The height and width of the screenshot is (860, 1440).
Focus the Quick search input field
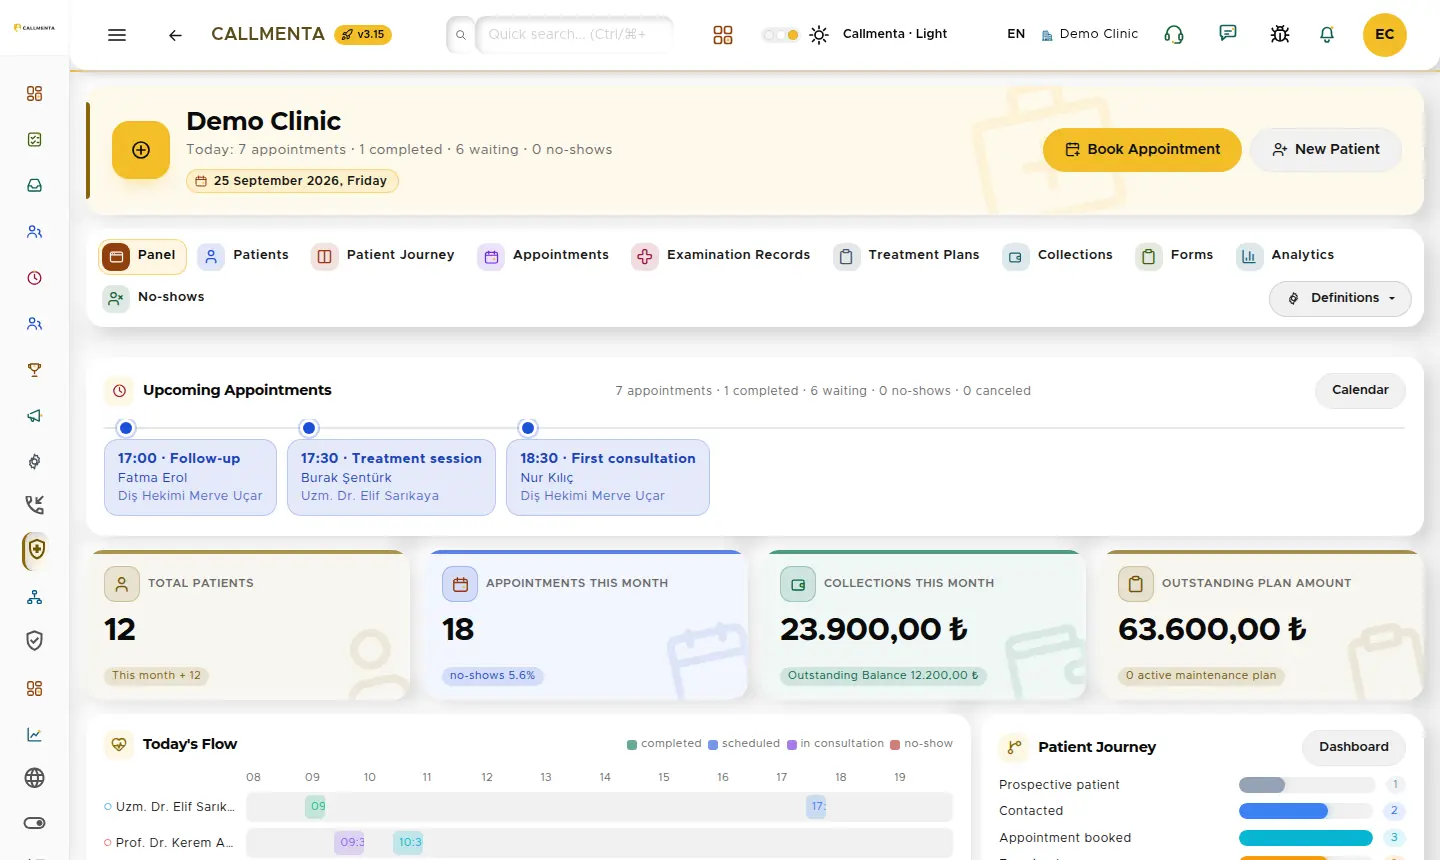click(x=574, y=35)
